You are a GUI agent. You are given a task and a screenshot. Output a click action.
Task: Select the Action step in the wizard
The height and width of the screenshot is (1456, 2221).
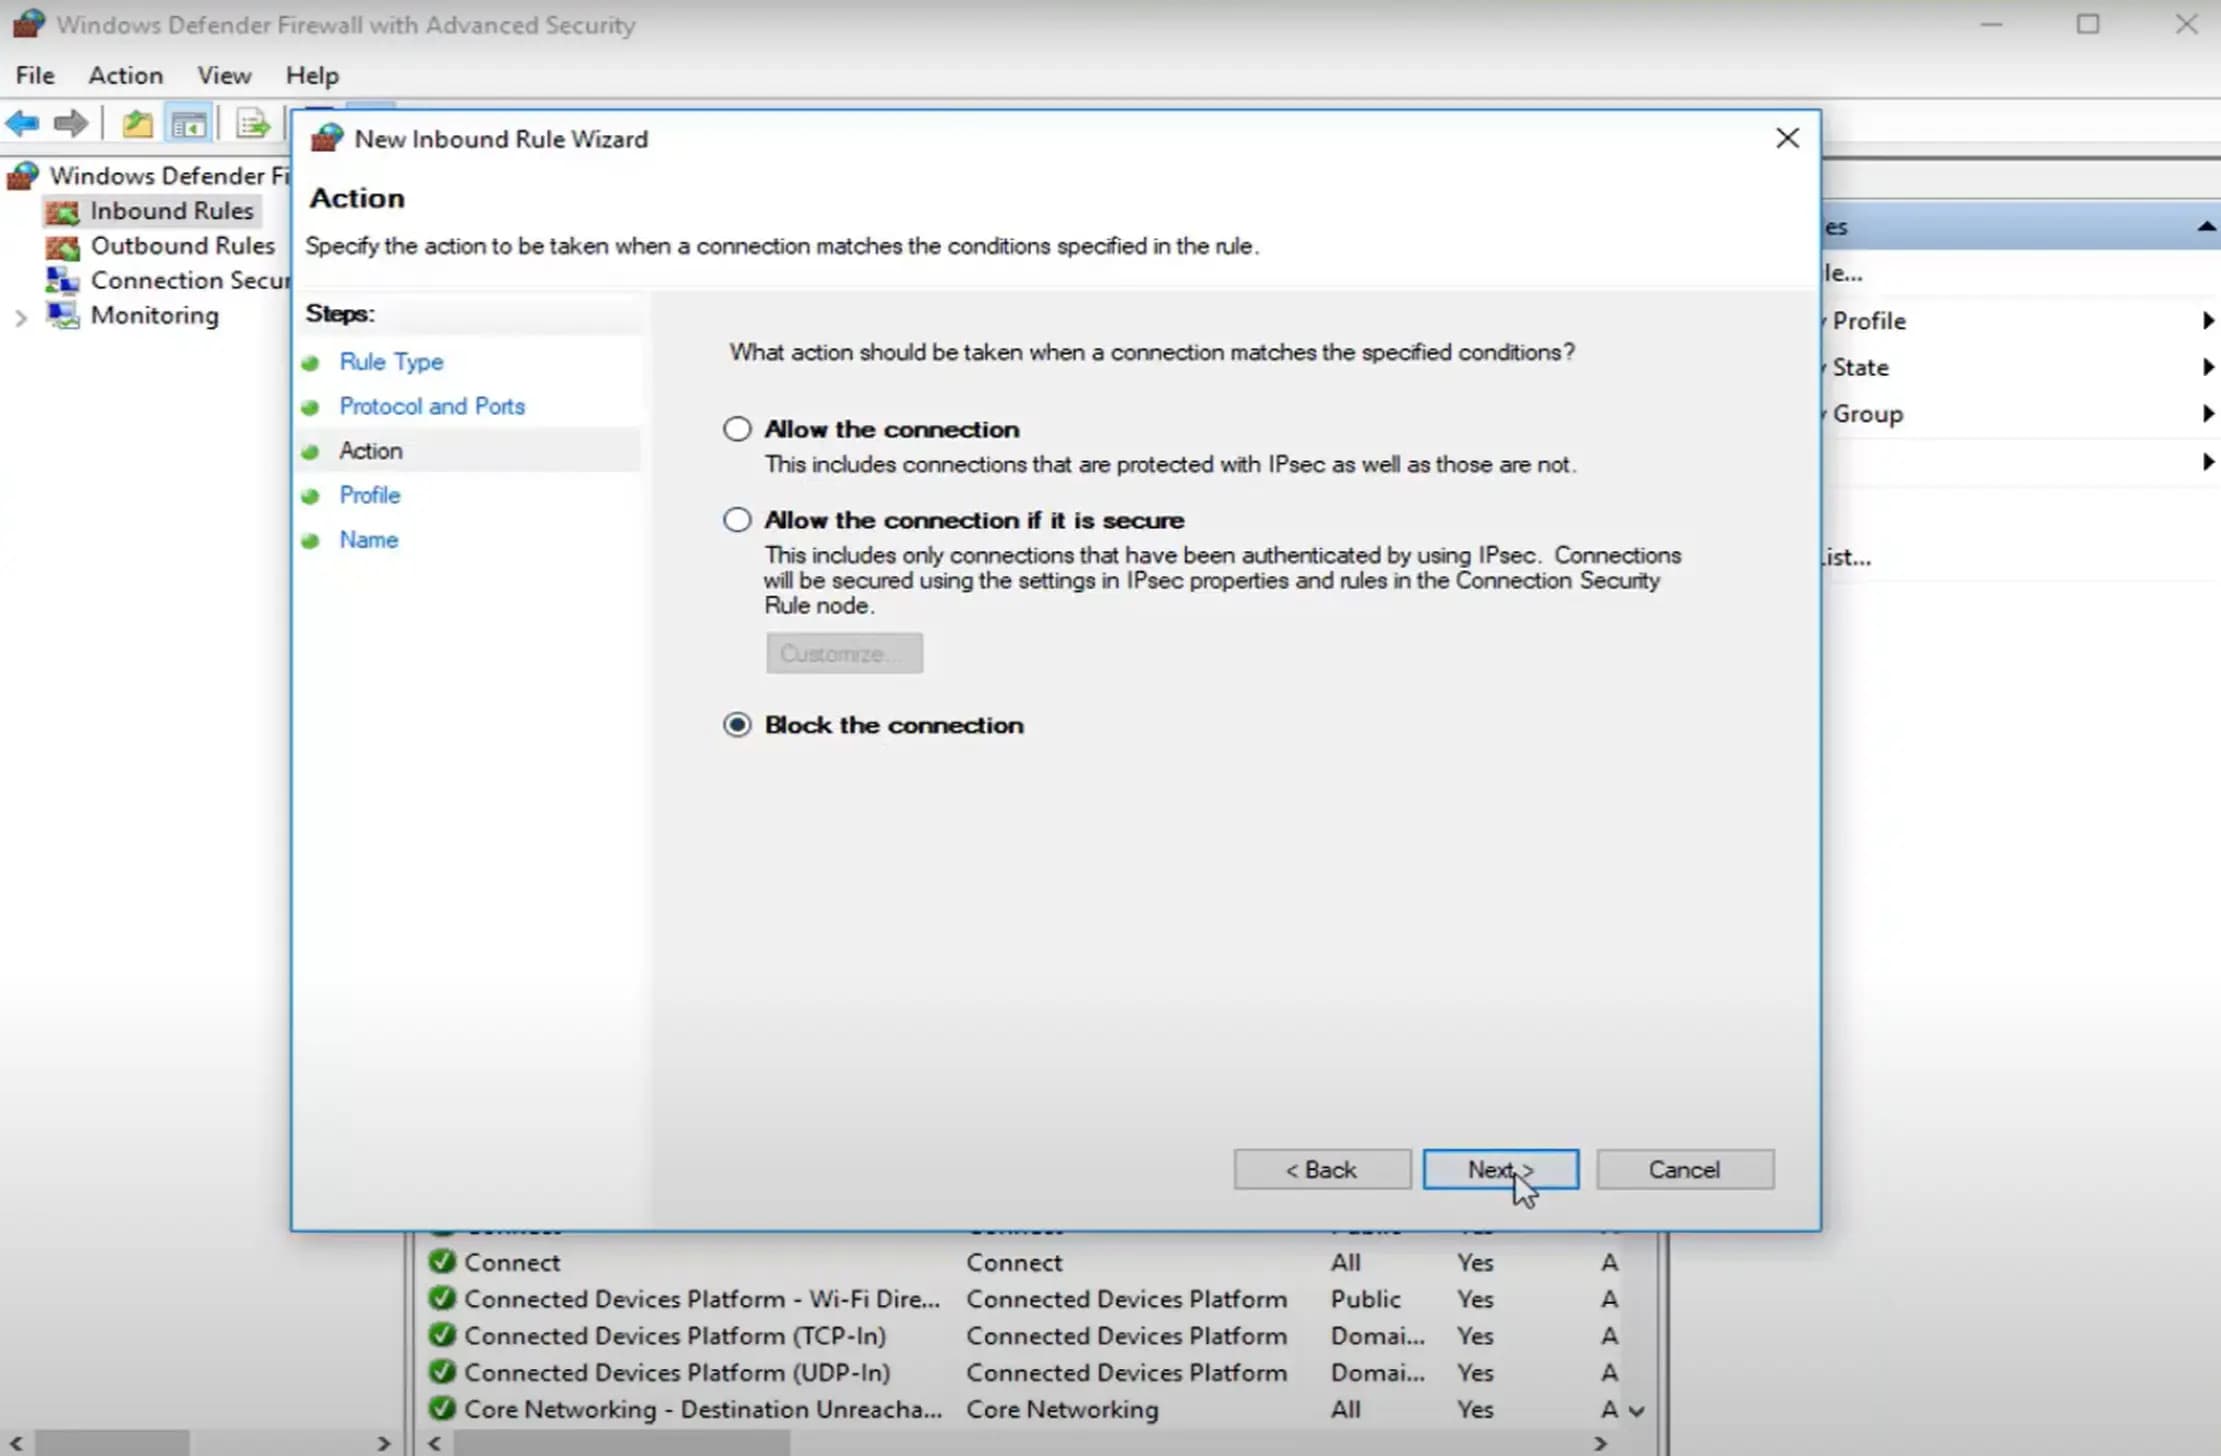click(371, 451)
